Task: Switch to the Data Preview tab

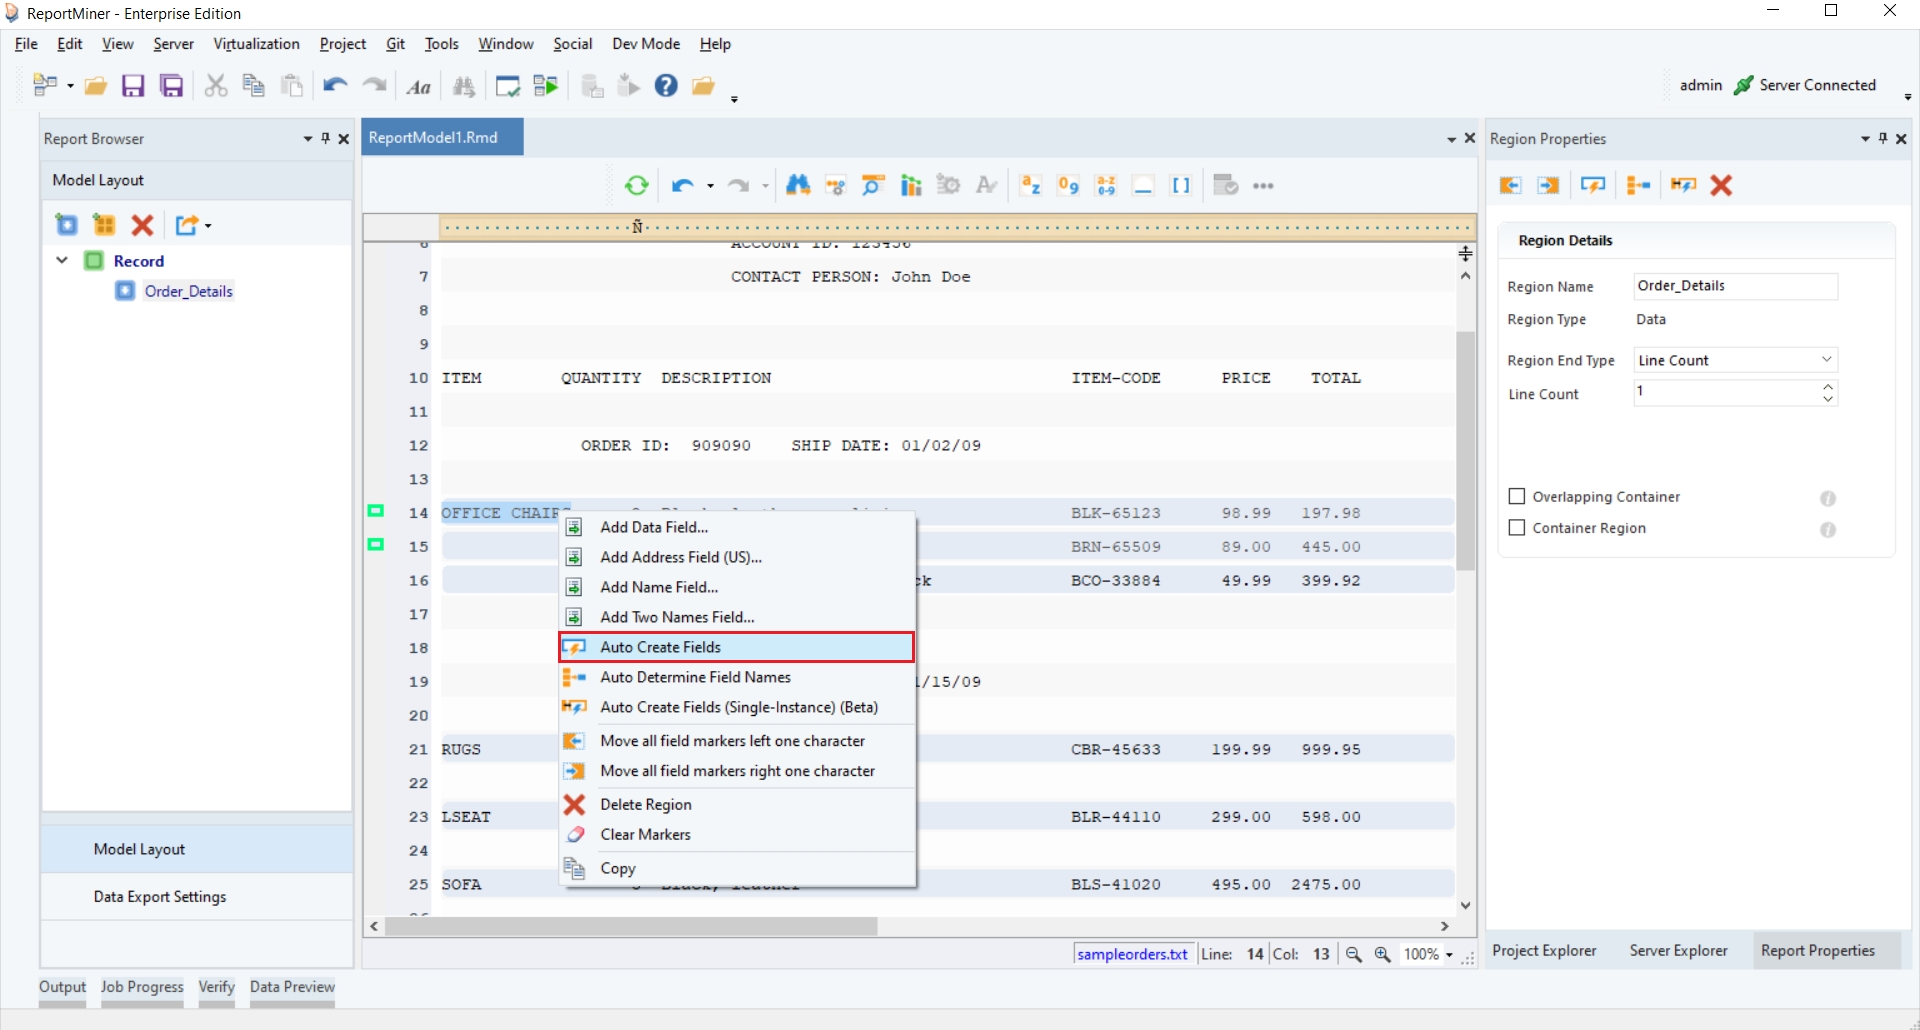Action: 292,987
